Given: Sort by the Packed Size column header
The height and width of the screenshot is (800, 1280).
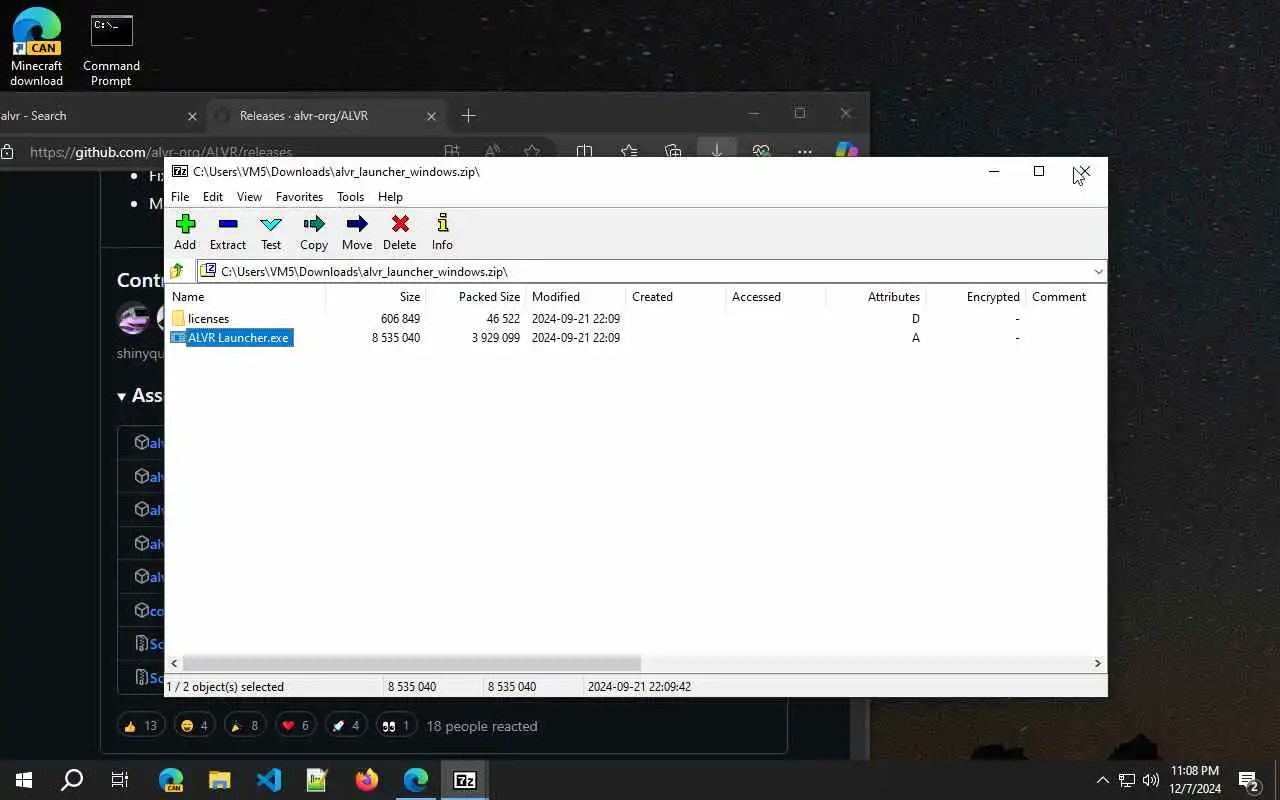Looking at the screenshot, I should click(x=476, y=297).
